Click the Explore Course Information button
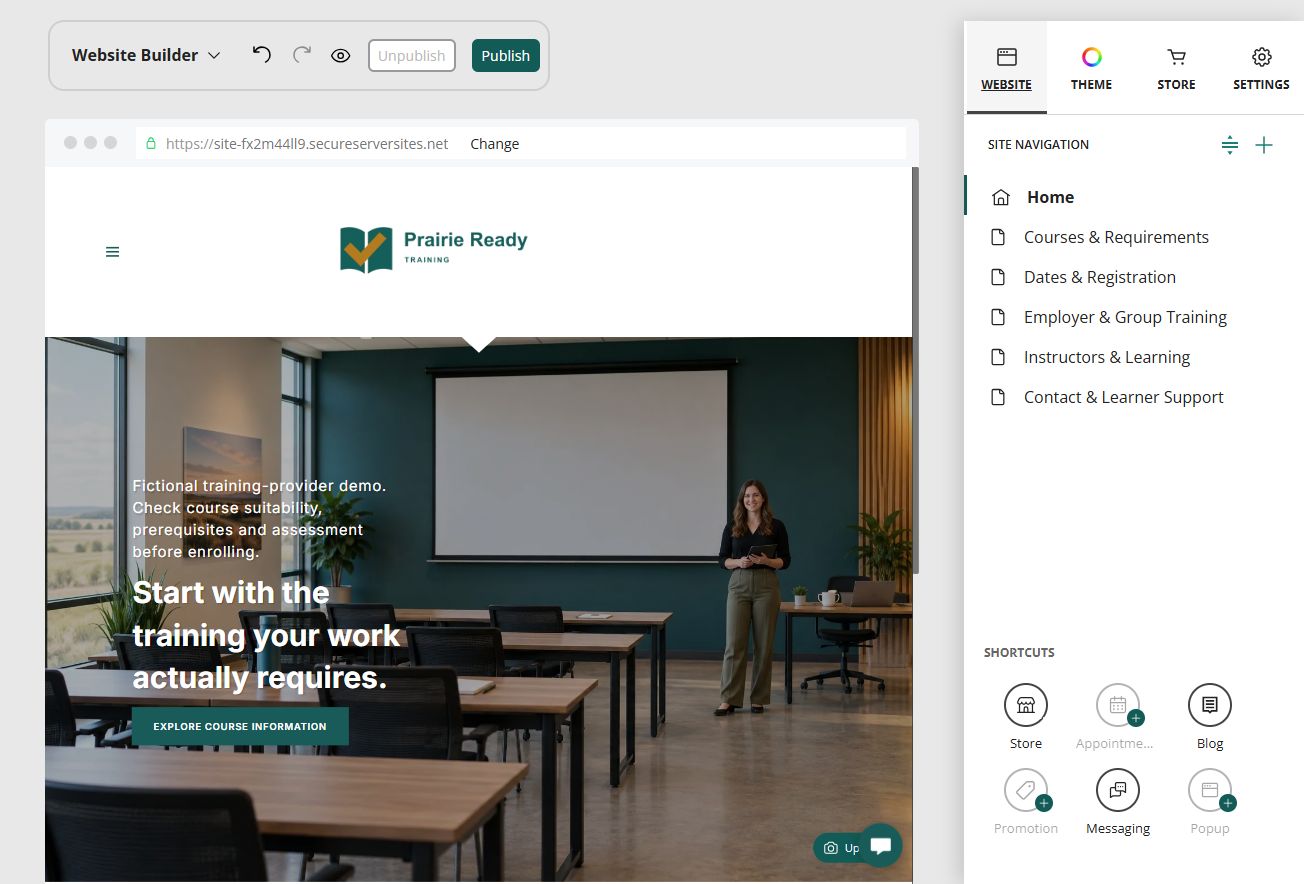Image resolution: width=1304 pixels, height=884 pixels. click(x=240, y=726)
